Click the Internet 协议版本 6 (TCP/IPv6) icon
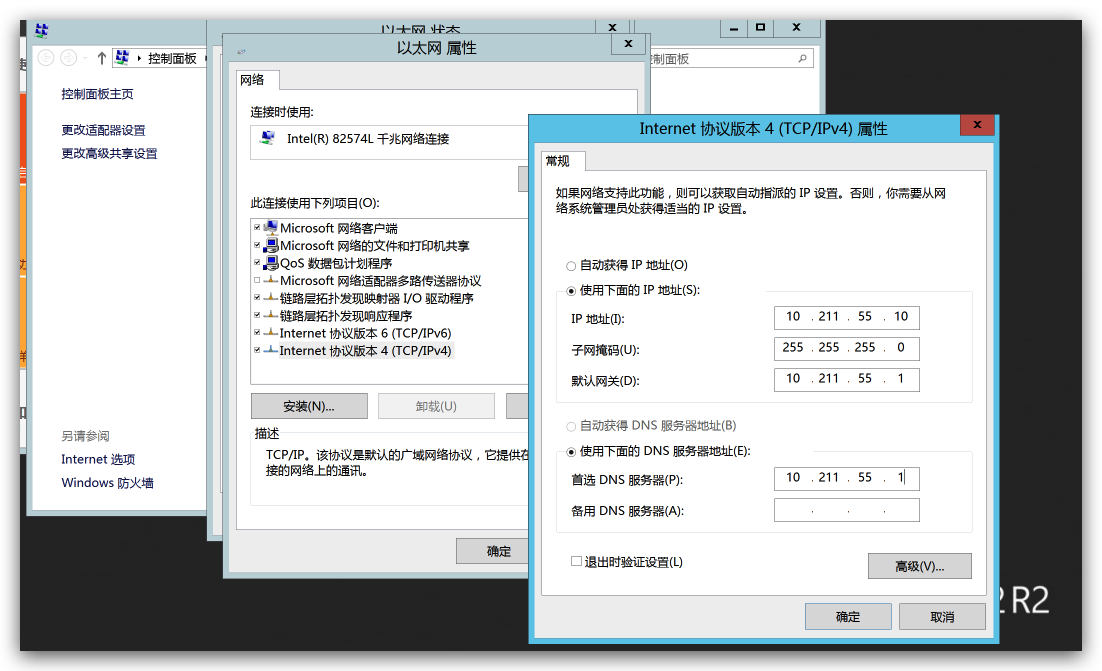The width and height of the screenshot is (1102, 671). pos(271,333)
